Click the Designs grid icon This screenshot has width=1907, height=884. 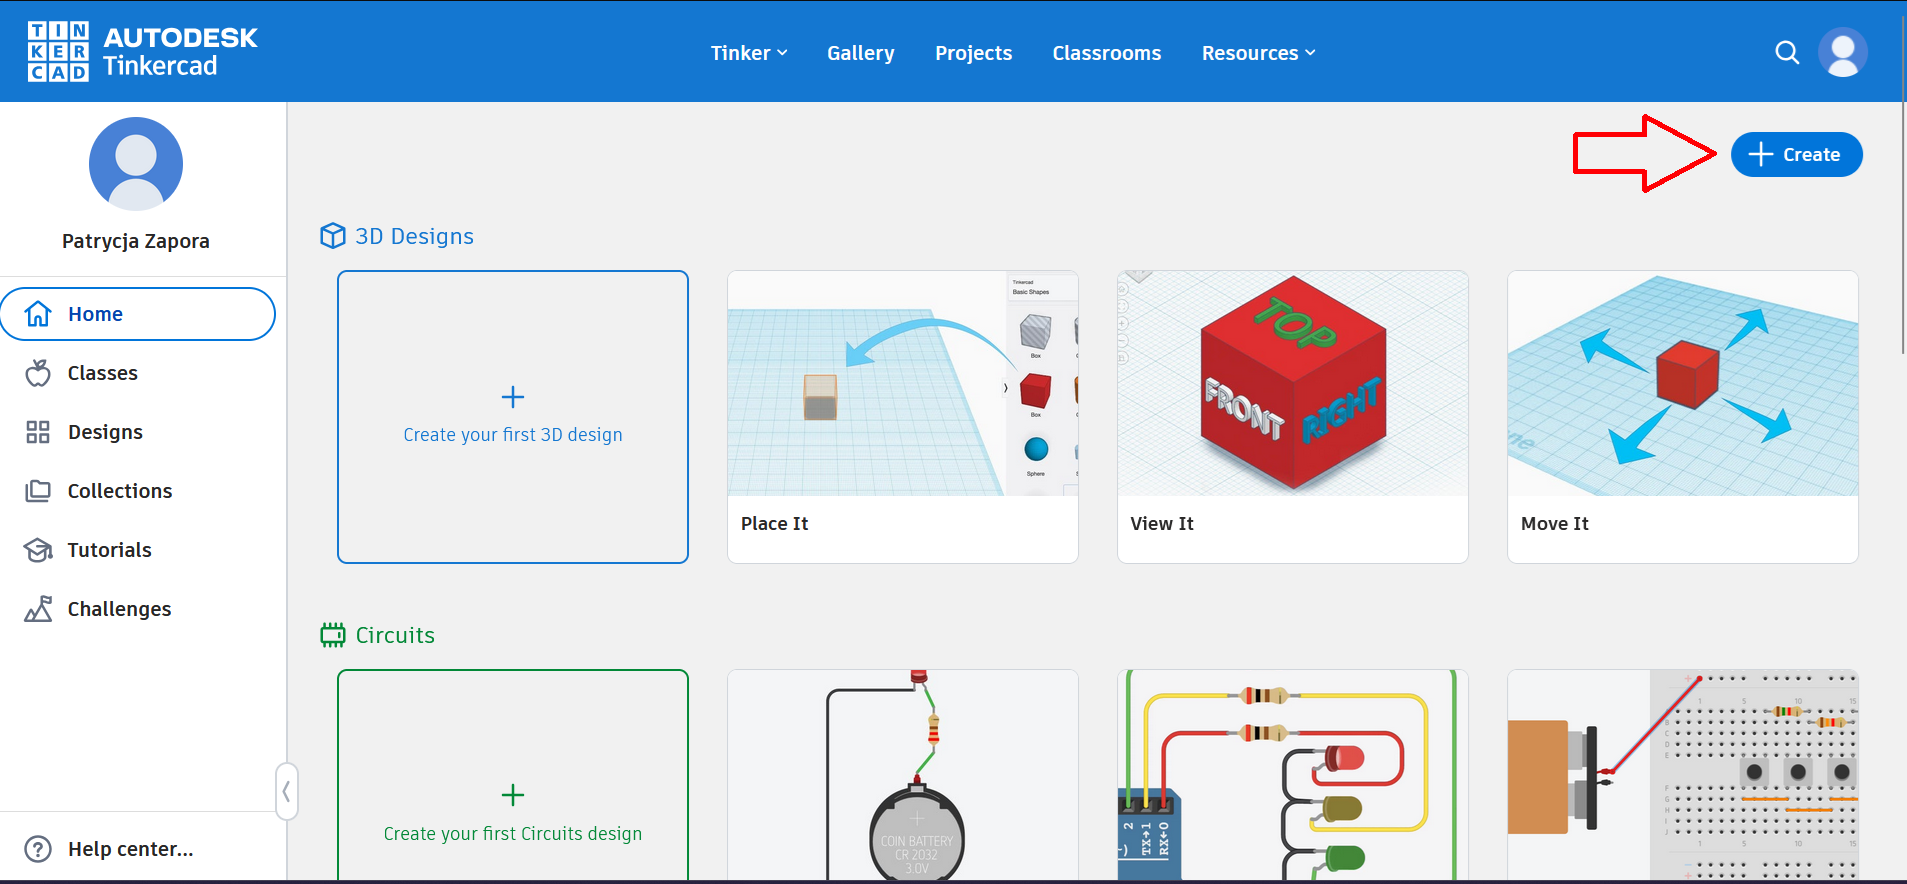click(x=38, y=432)
